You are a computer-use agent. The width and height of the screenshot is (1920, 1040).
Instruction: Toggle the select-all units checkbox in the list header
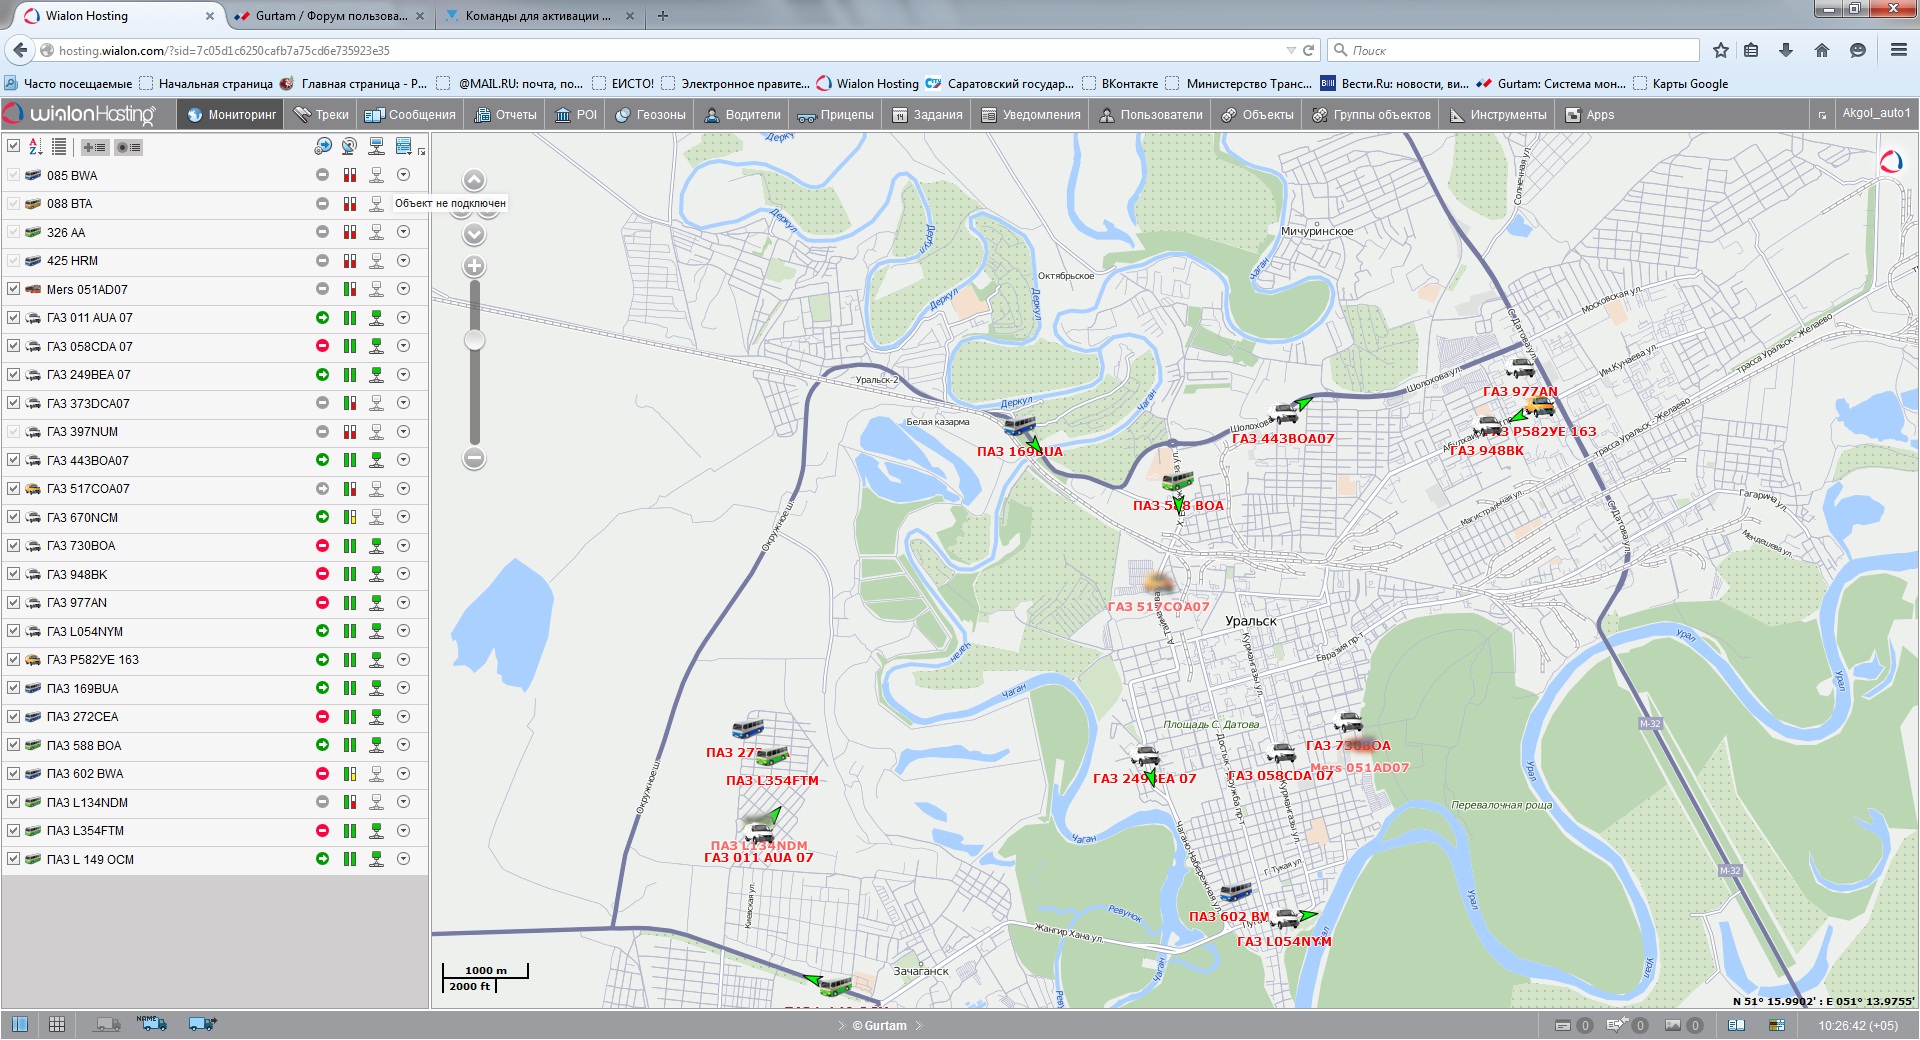13,146
